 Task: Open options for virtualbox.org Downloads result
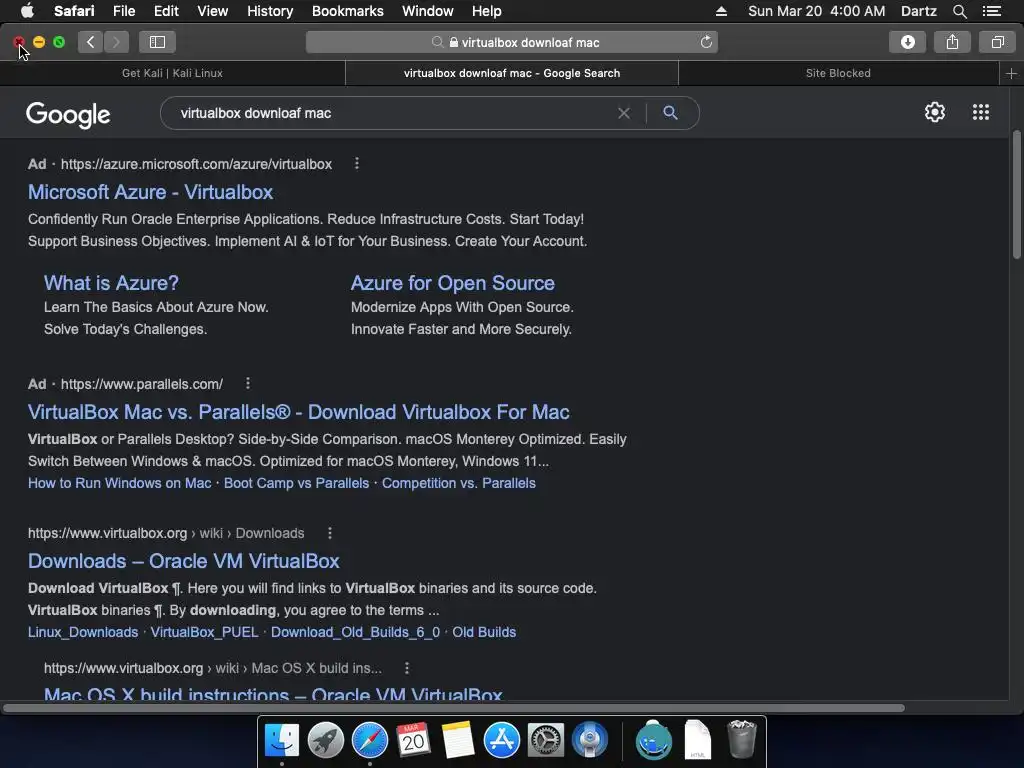pyautogui.click(x=330, y=534)
